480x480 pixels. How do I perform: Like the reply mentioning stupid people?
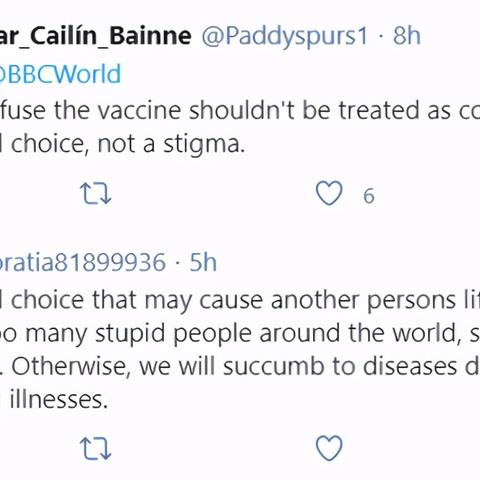329,448
